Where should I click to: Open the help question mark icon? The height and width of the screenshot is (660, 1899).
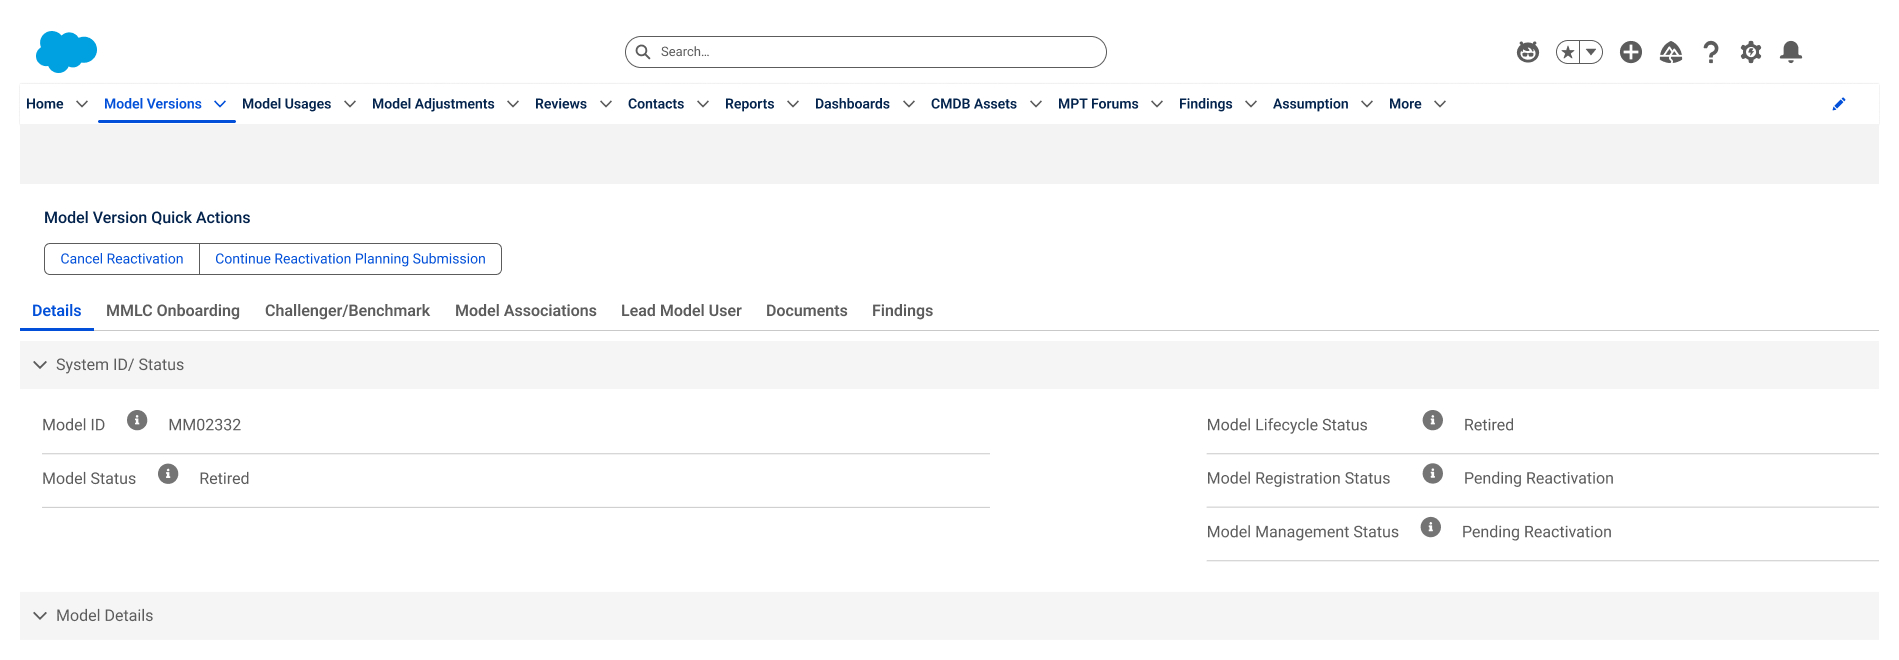click(1711, 52)
